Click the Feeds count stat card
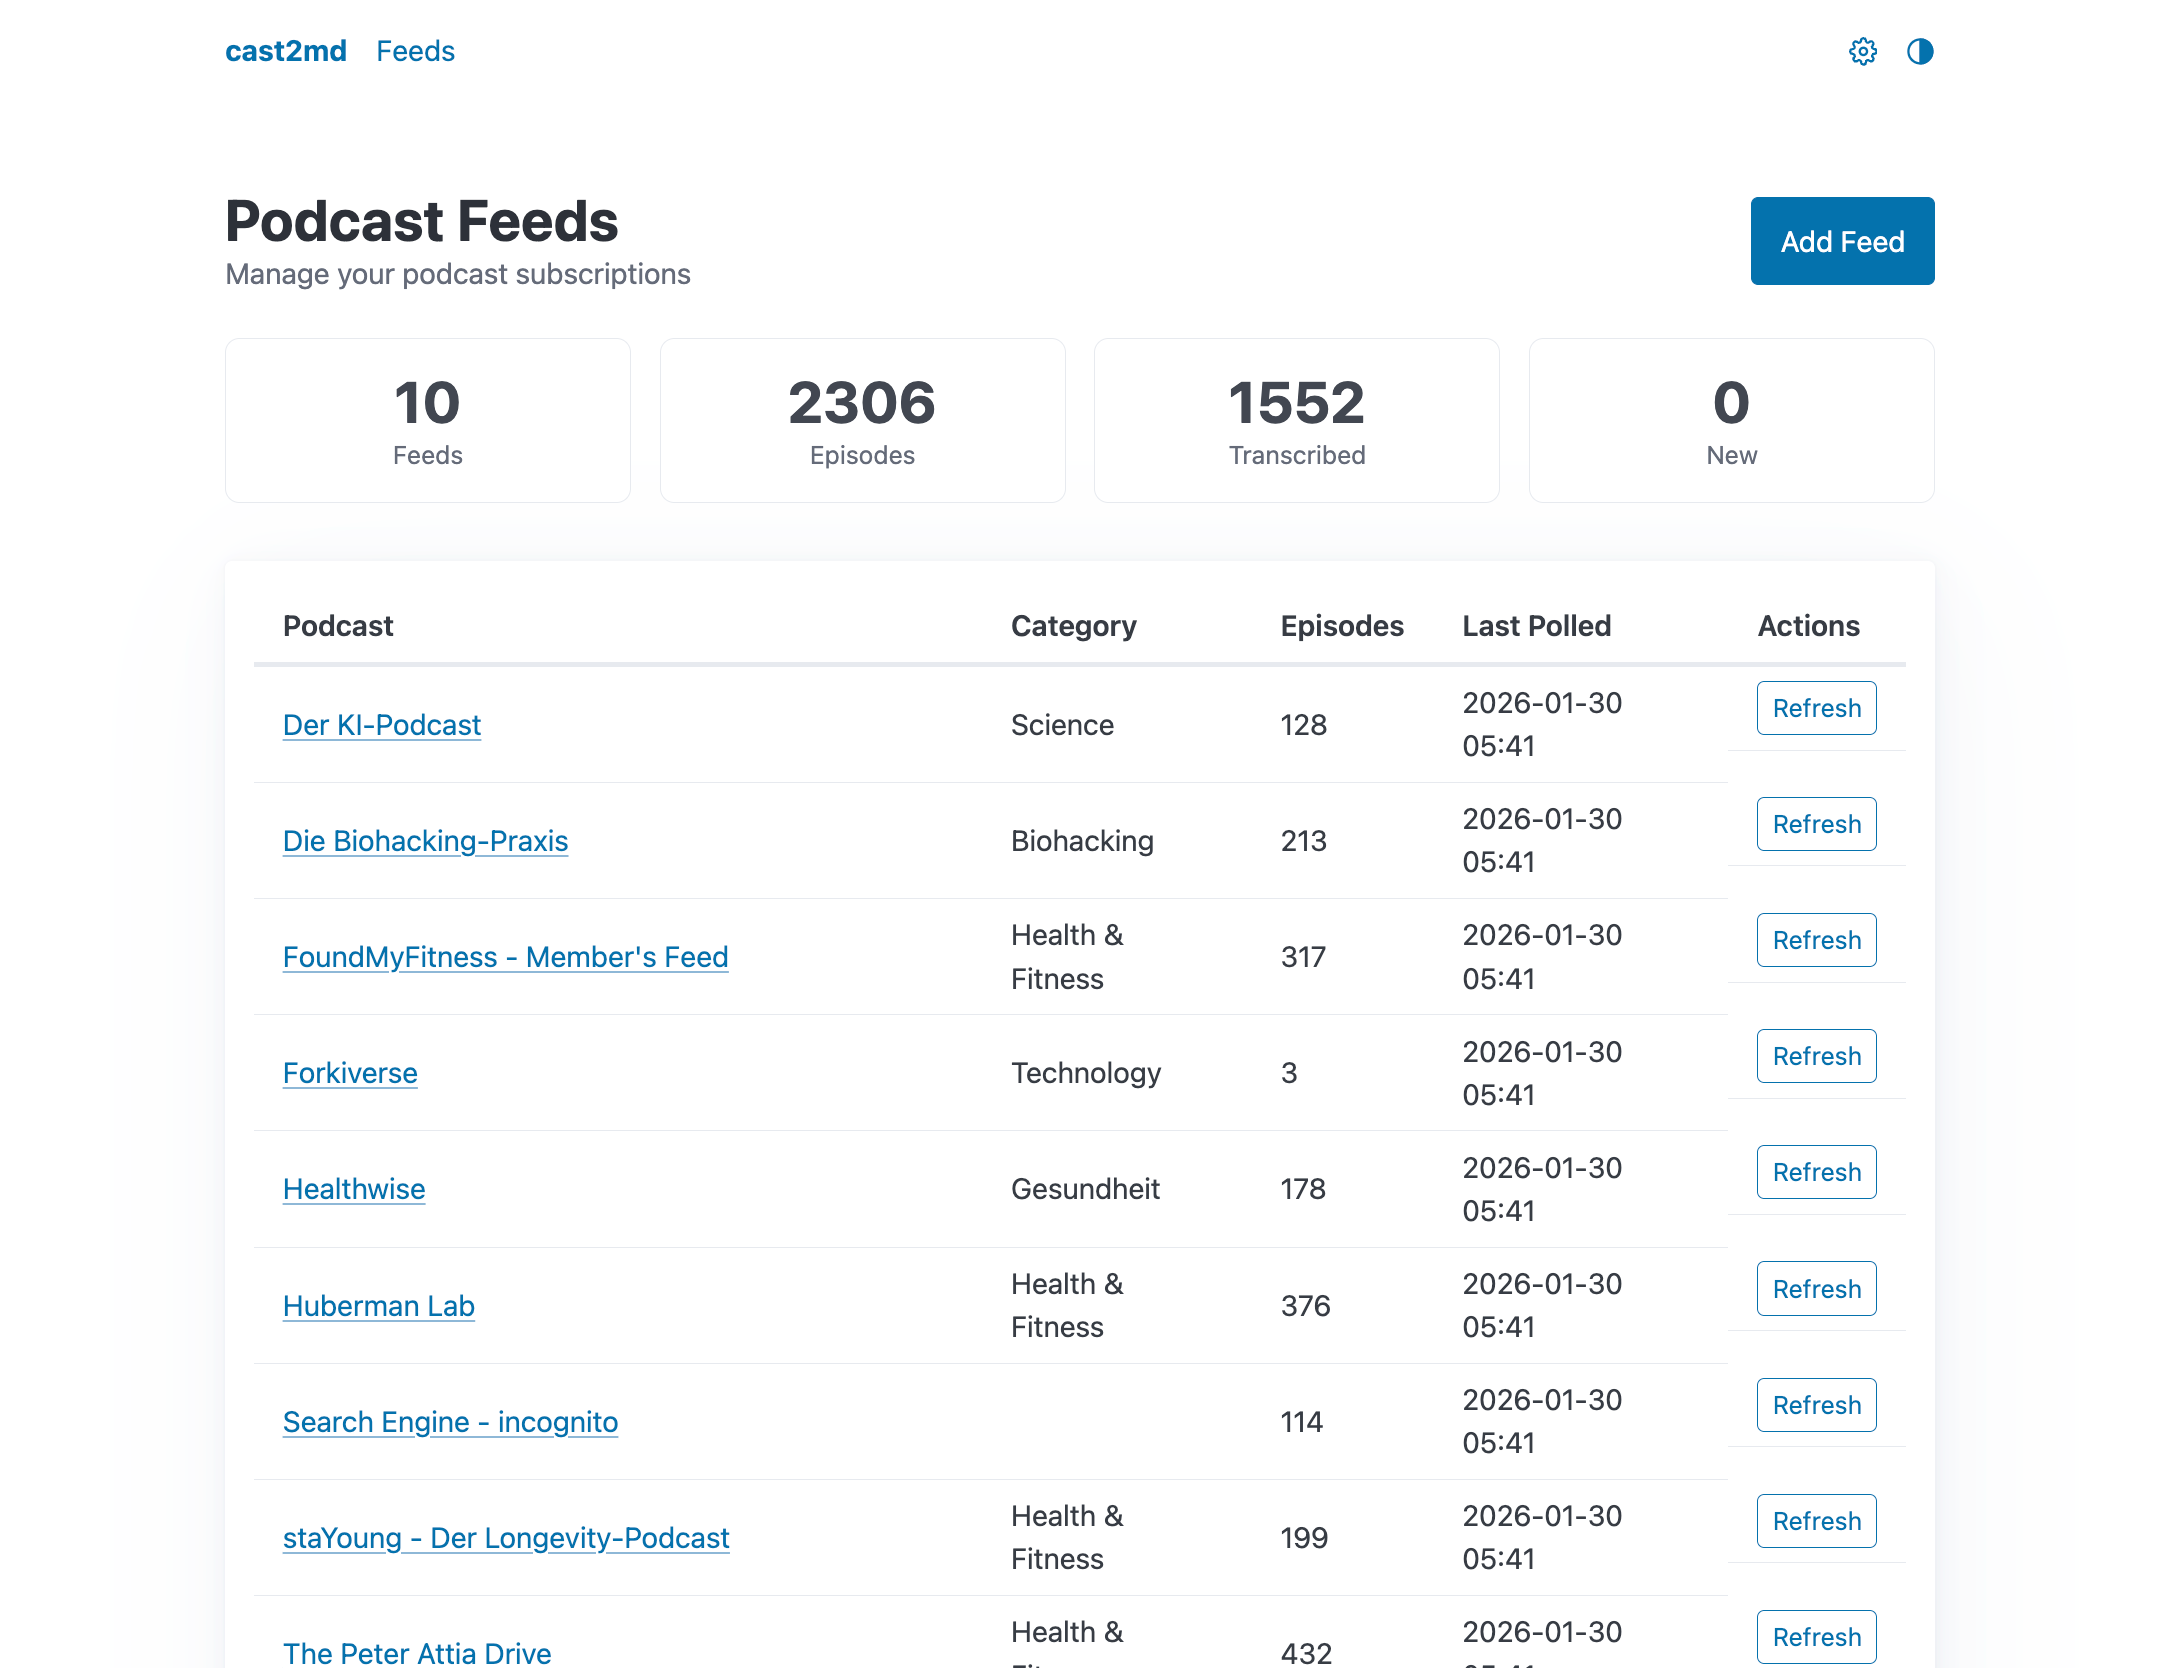Viewport: 2160px width, 1668px height. pyautogui.click(x=428, y=420)
